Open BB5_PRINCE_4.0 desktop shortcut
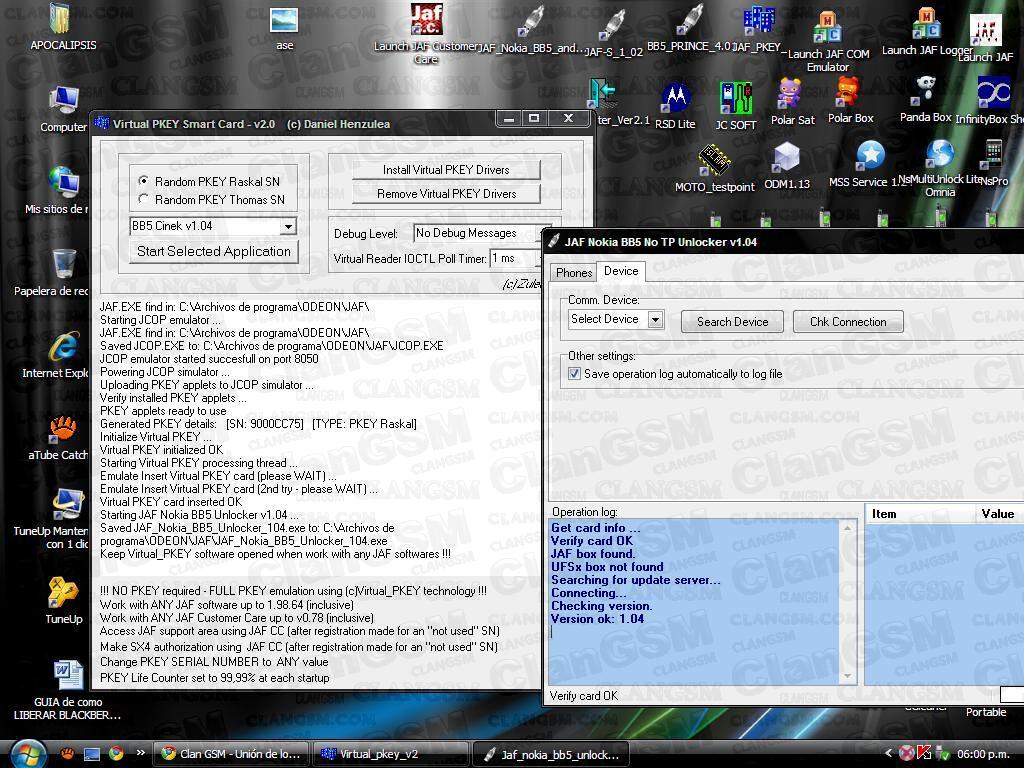This screenshot has width=1024, height=768. (689, 20)
